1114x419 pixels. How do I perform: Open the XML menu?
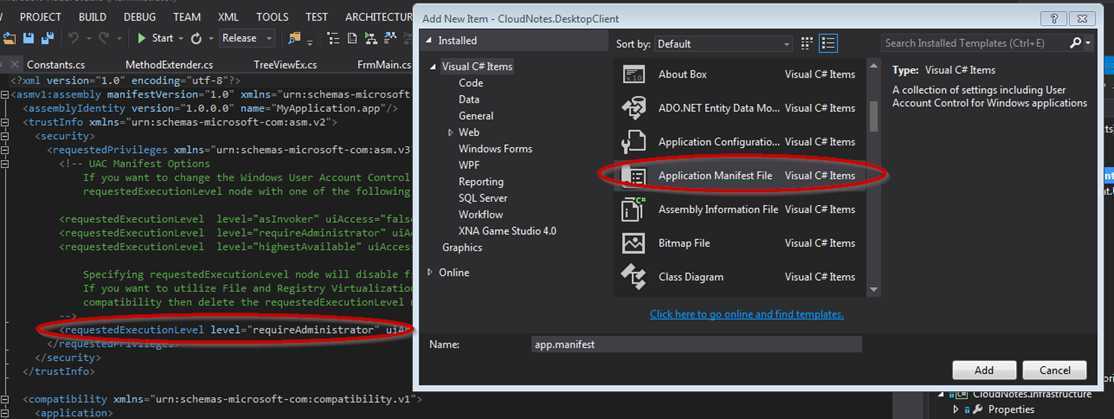(228, 16)
